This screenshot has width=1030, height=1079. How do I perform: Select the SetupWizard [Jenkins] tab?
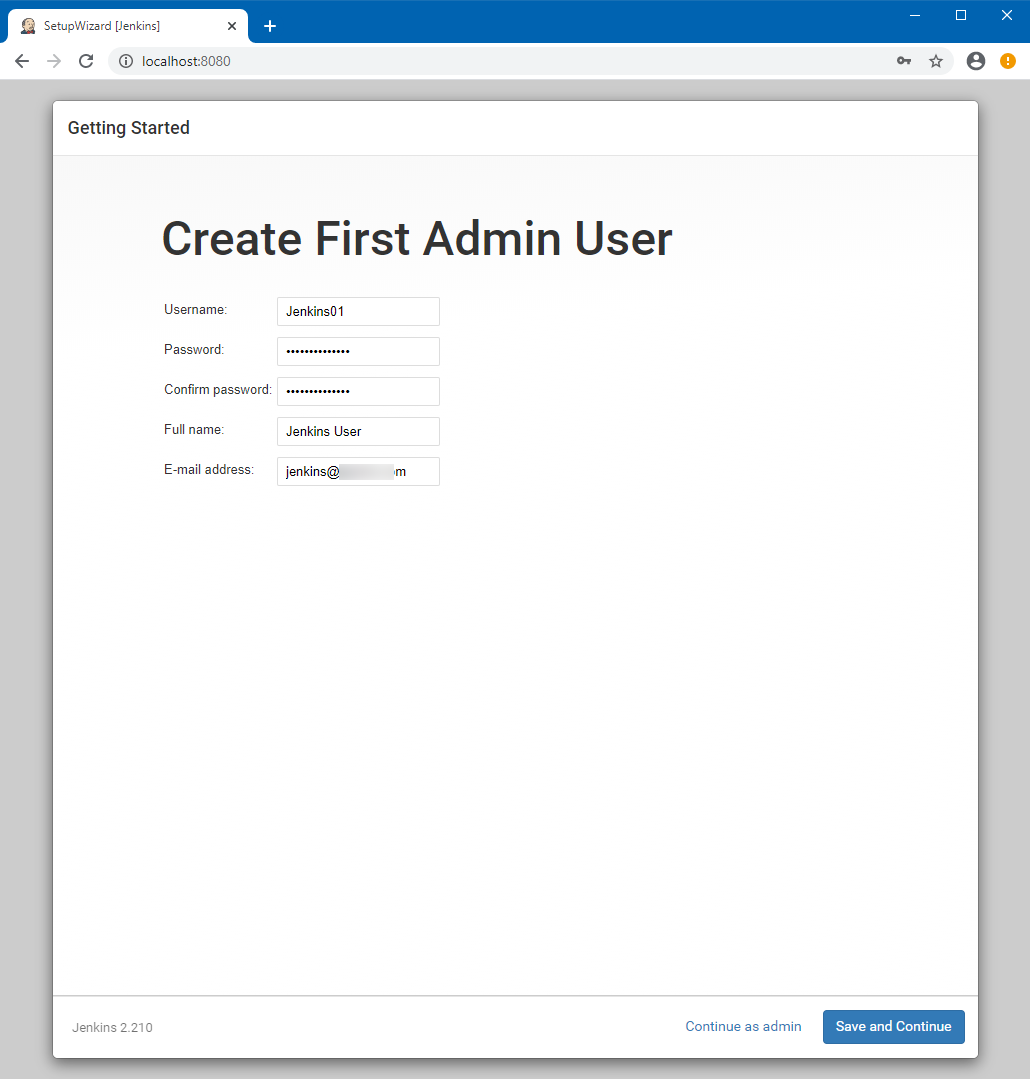coord(128,26)
